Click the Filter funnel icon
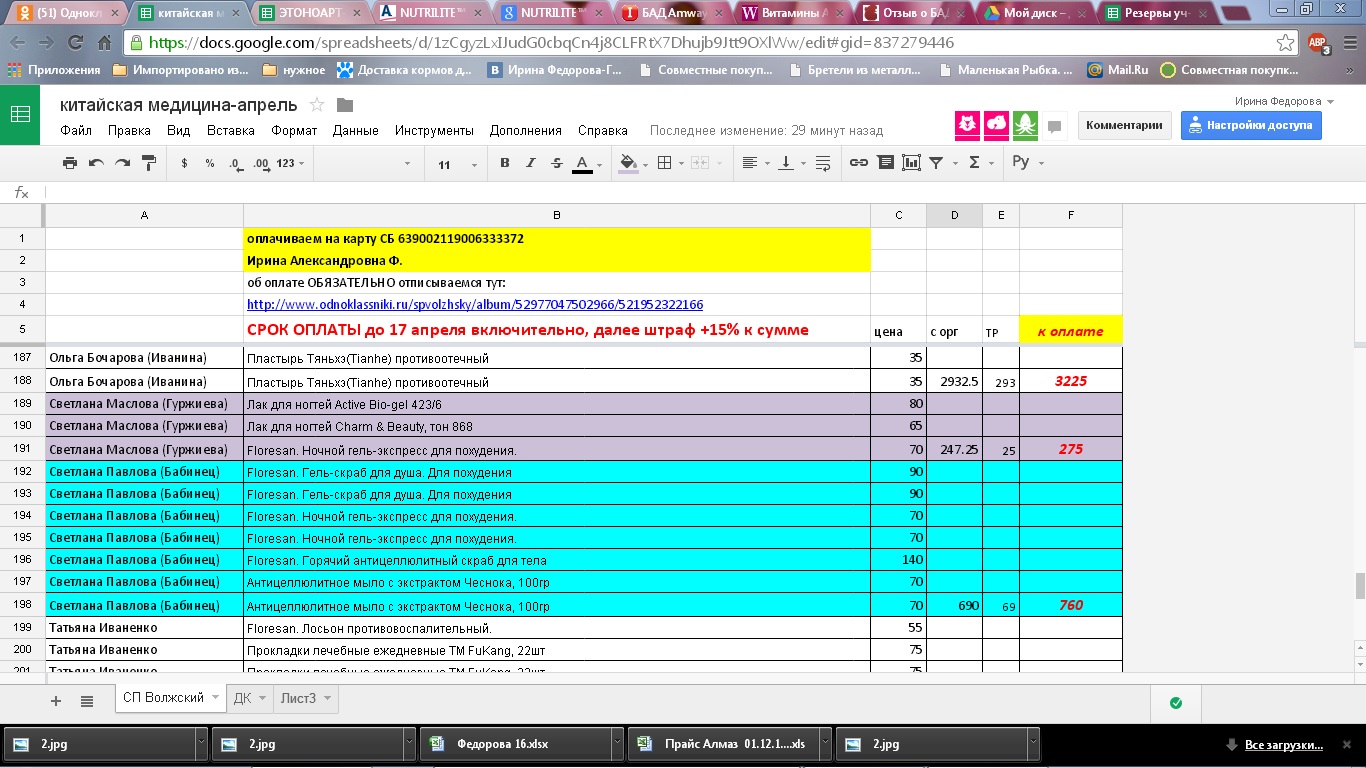Screen dimensions: 1366x768 [937, 163]
